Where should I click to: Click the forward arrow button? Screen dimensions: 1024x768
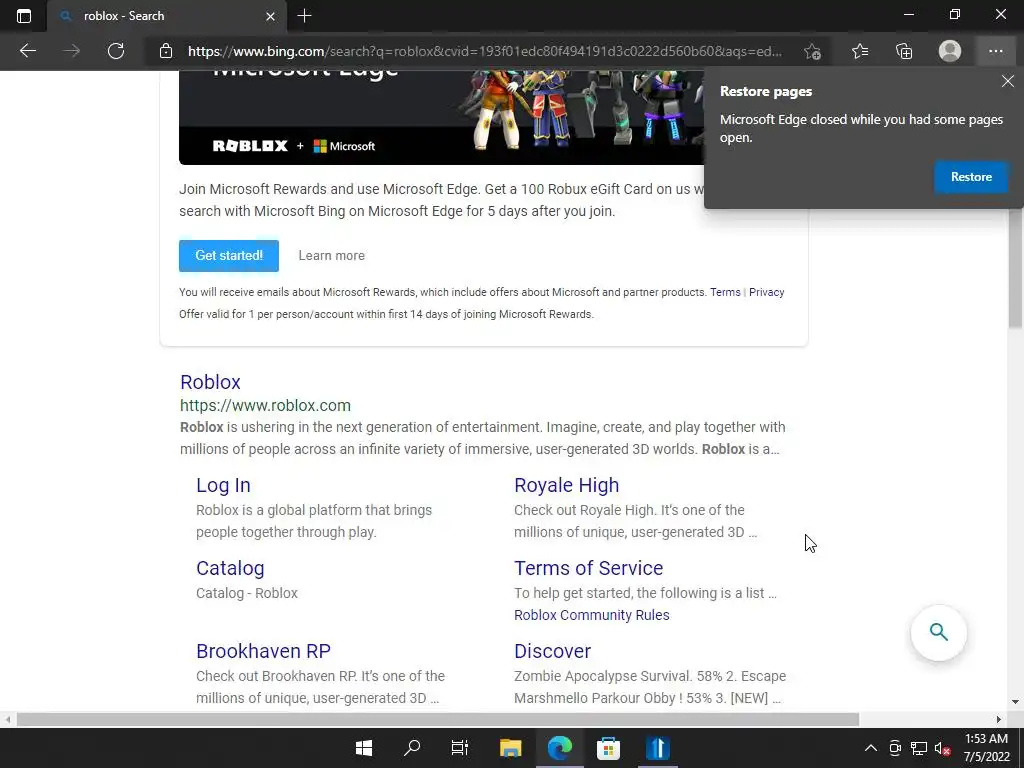[x=71, y=51]
